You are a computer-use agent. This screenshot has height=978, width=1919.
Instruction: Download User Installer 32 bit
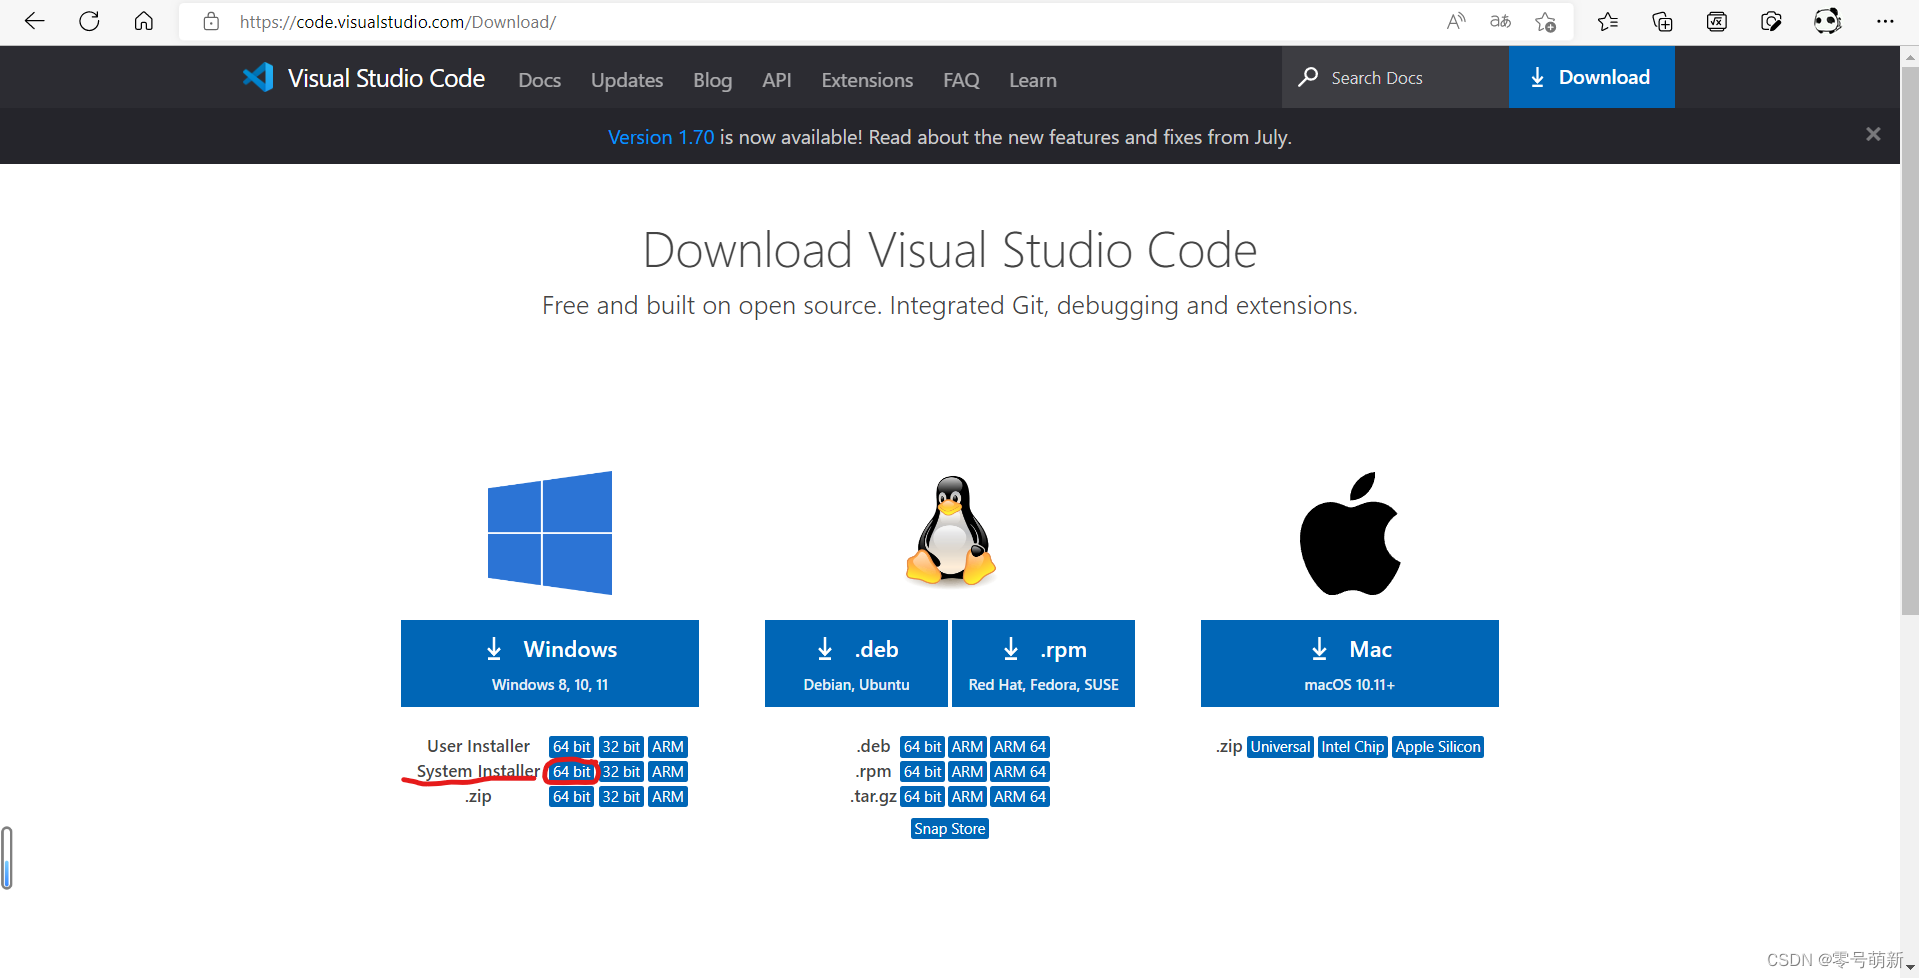[621, 747]
